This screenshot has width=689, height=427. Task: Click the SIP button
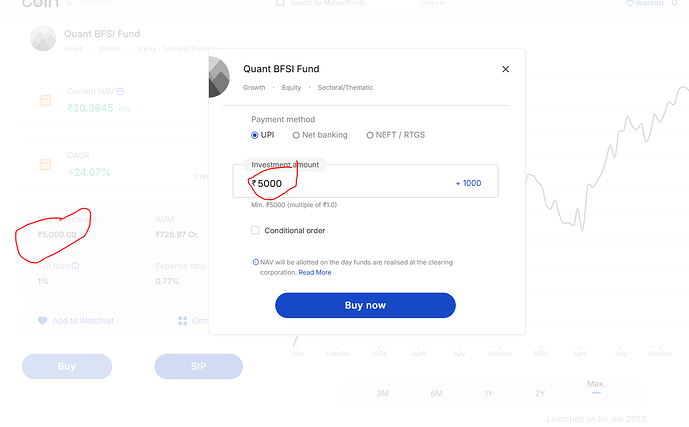198,366
